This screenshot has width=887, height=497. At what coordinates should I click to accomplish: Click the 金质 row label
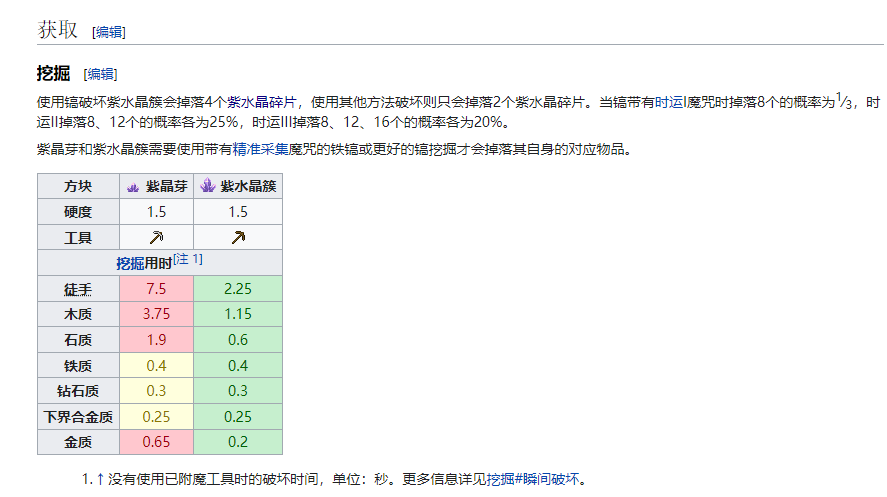coord(78,442)
